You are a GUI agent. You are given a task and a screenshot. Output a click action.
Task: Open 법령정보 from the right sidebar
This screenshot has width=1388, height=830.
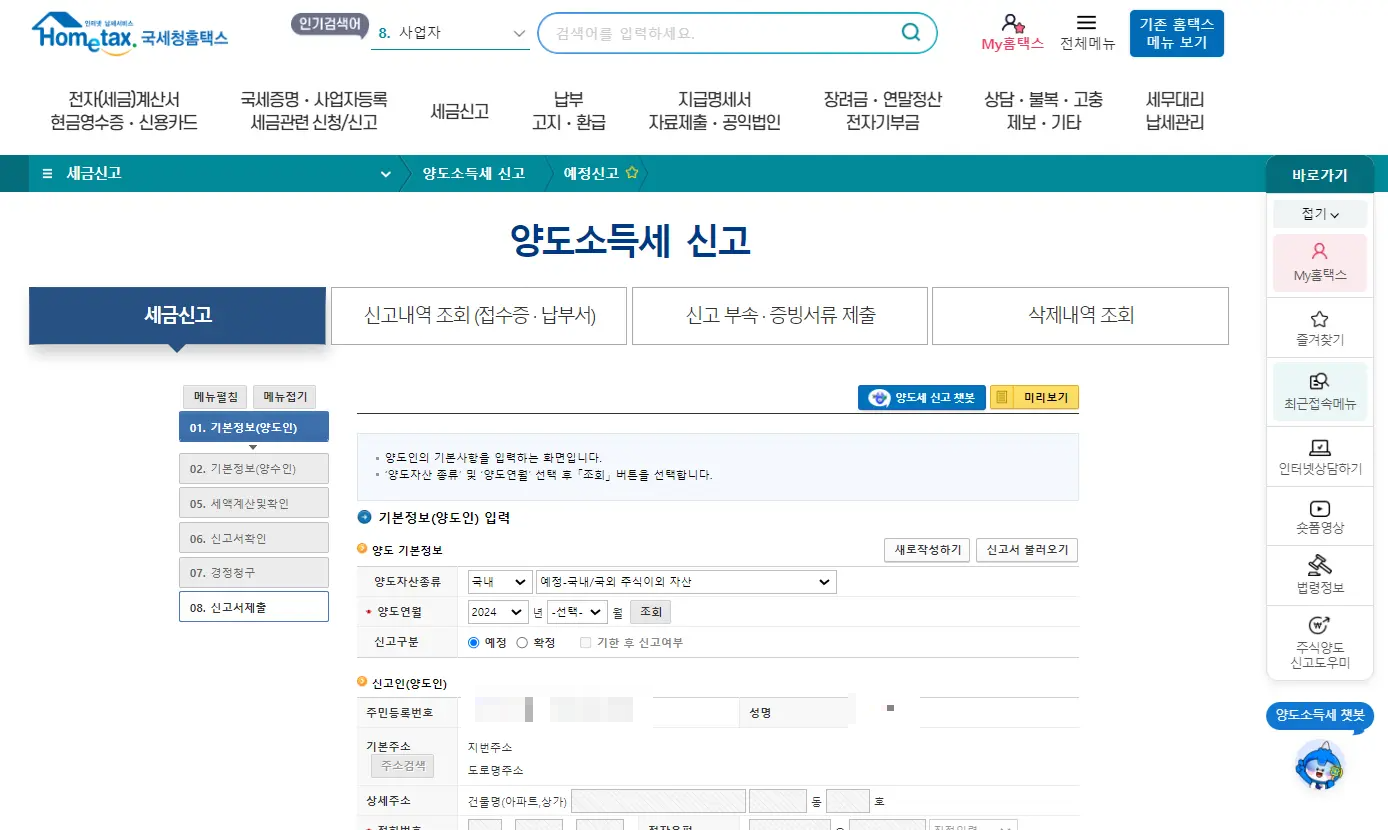(1318, 575)
